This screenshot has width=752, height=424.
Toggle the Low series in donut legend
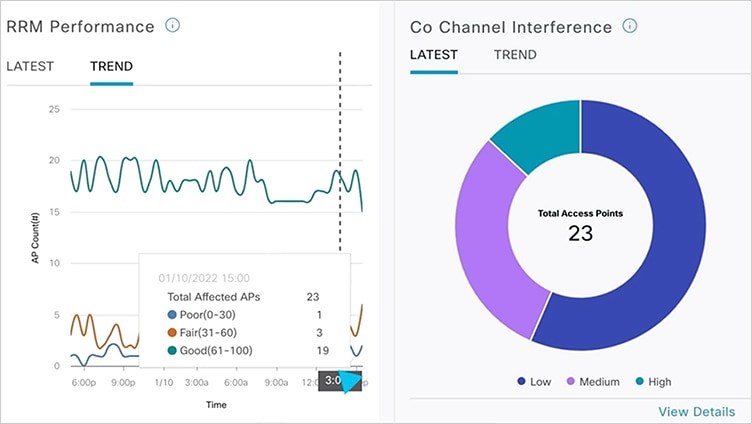pos(536,382)
